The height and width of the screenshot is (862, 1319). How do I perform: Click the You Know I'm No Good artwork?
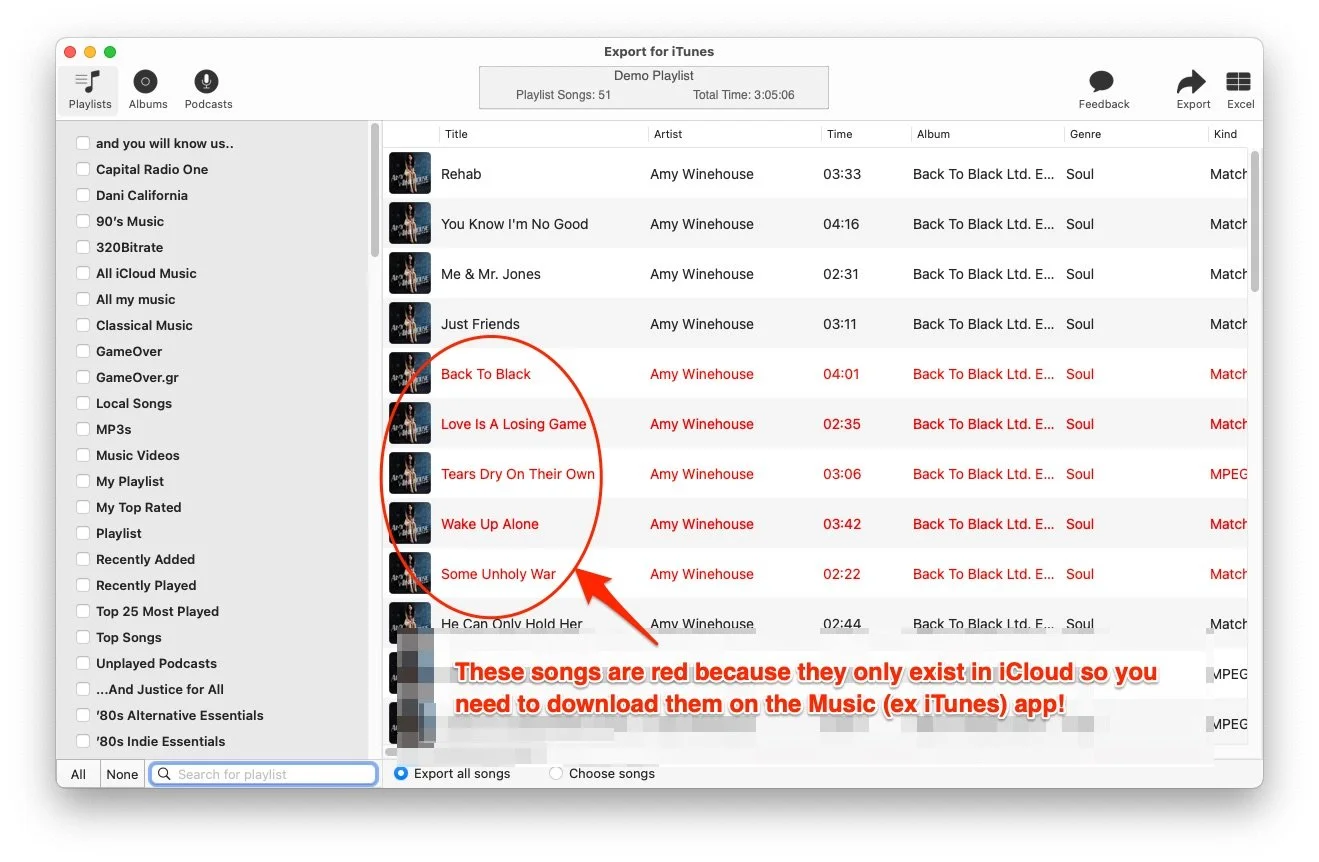(x=409, y=224)
